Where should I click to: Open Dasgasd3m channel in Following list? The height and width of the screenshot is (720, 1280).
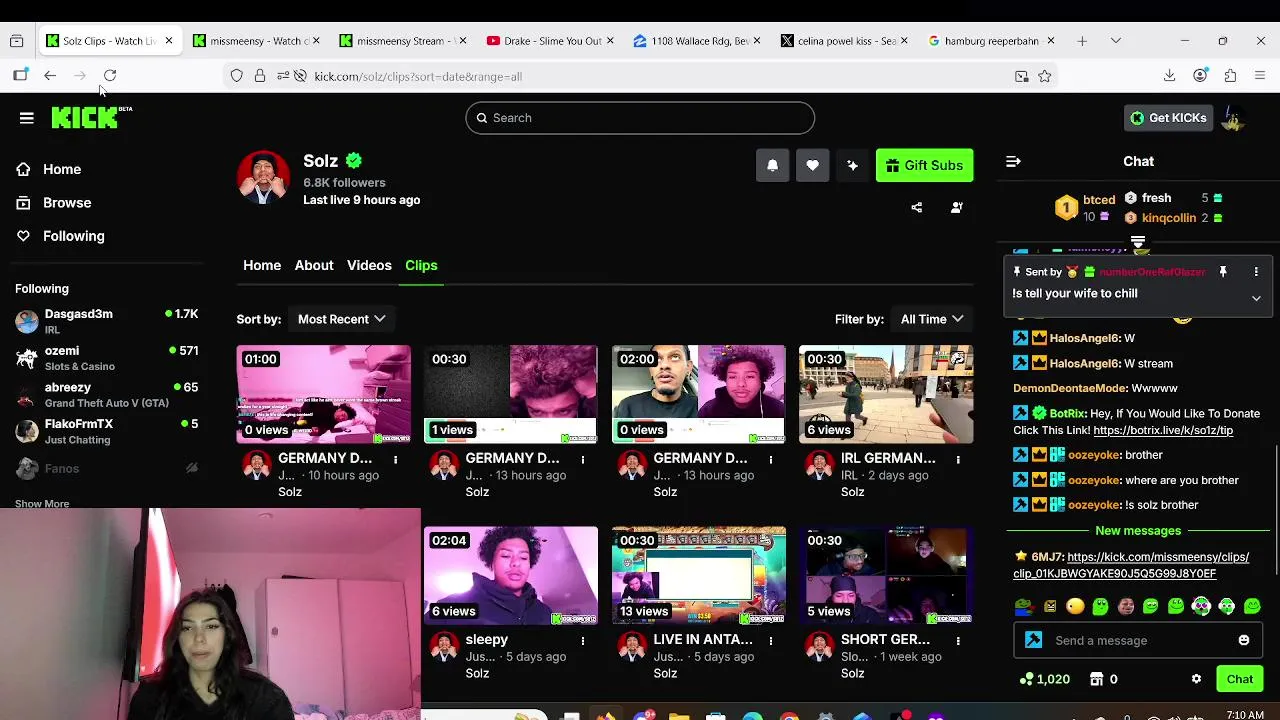[107, 321]
